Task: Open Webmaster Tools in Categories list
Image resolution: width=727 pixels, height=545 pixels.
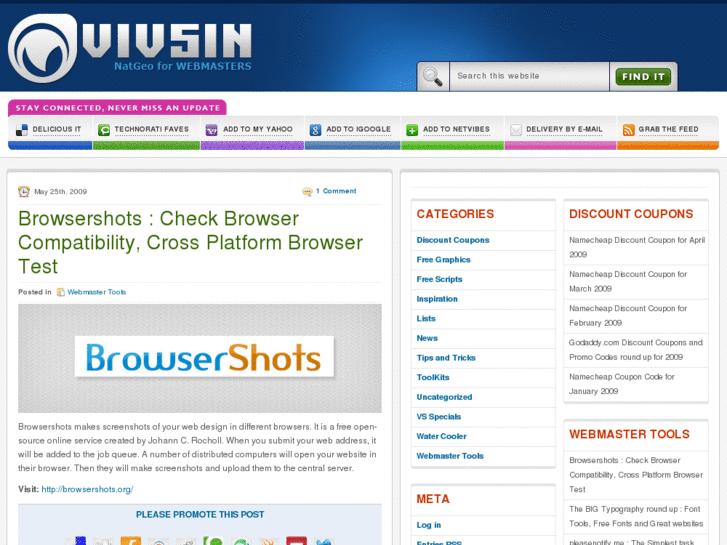Action: (450, 456)
